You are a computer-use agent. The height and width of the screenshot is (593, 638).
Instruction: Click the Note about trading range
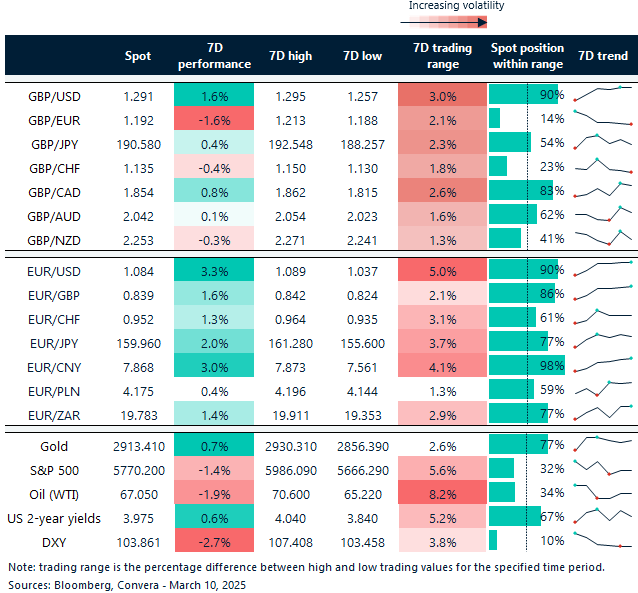pos(306,567)
